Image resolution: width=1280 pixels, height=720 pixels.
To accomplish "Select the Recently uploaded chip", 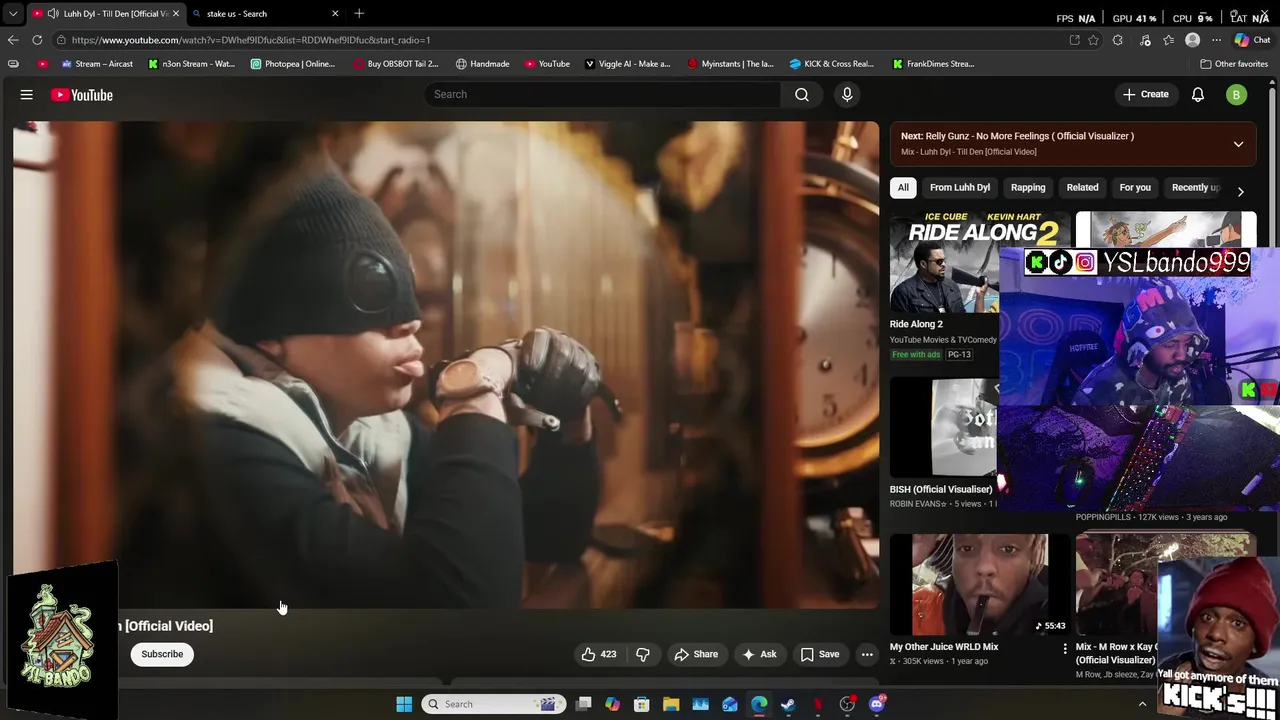I will (1195, 187).
